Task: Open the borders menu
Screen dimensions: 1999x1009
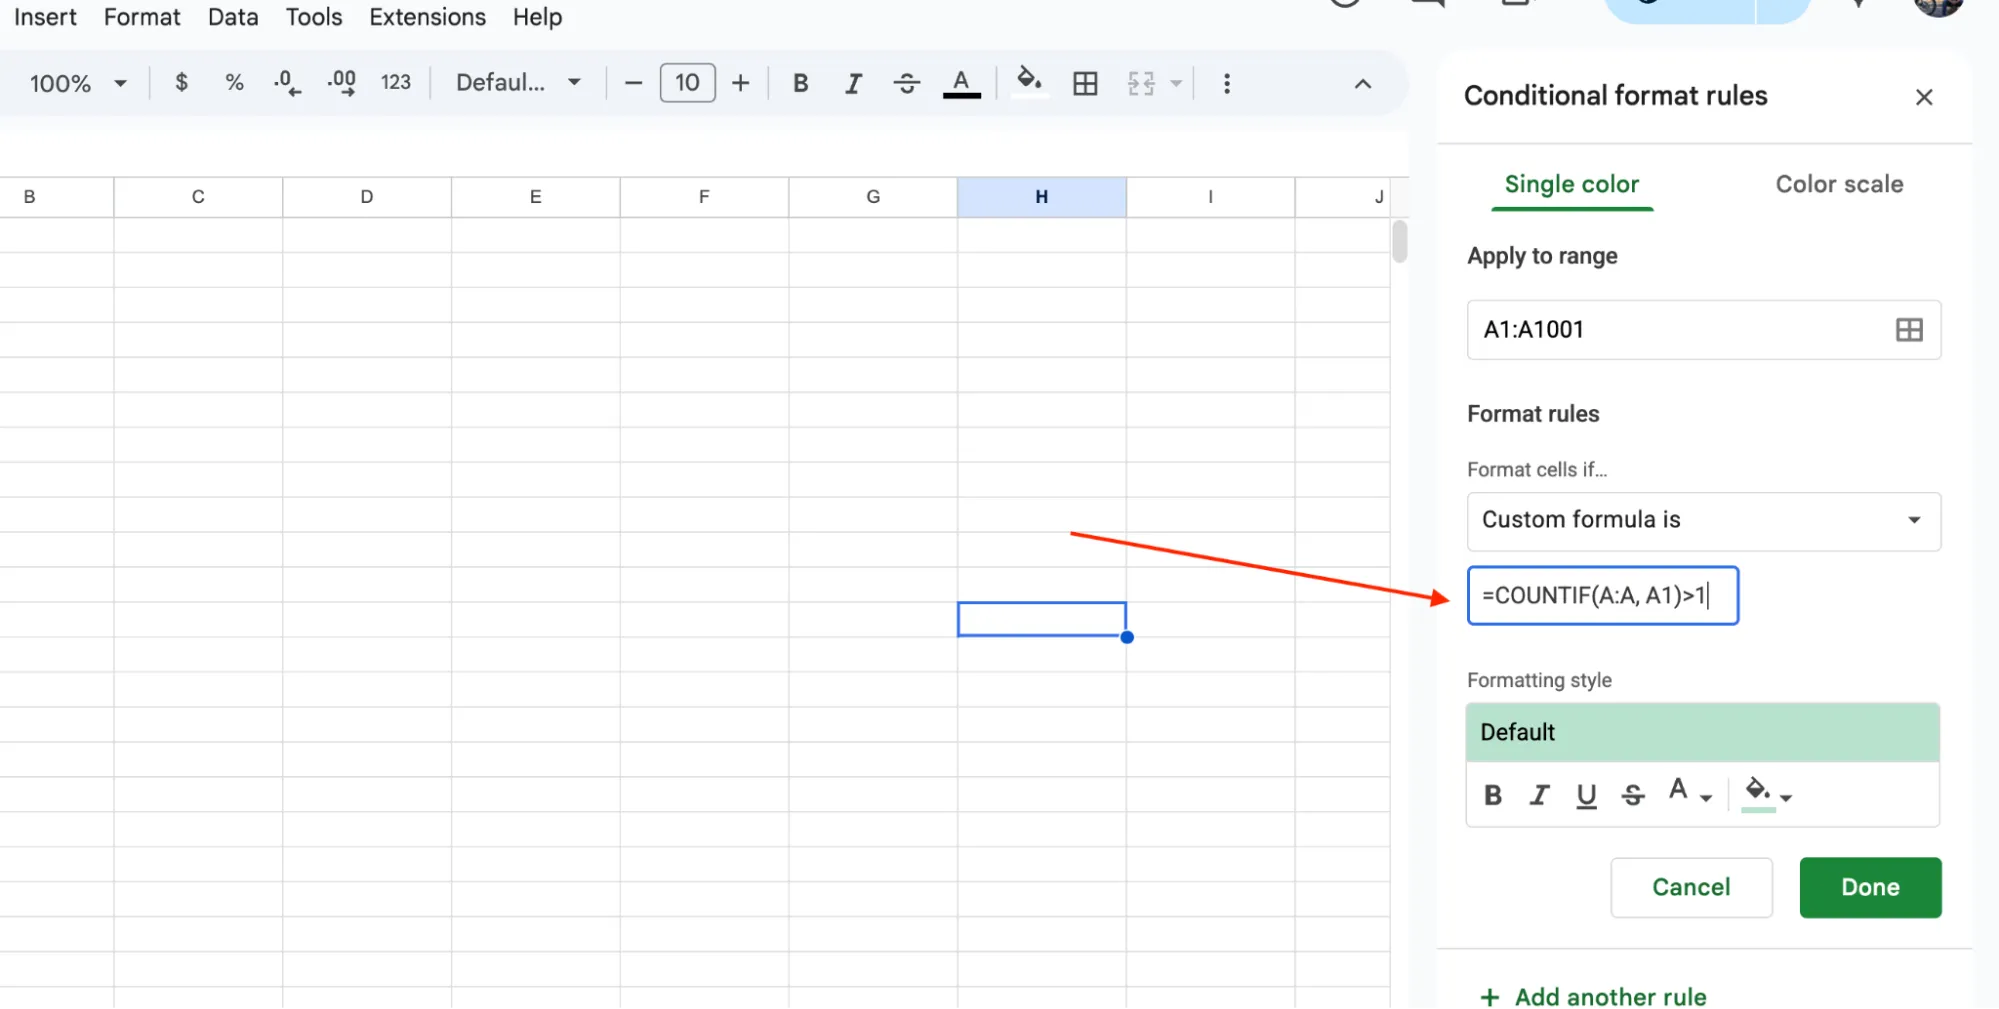Action: 1085,83
